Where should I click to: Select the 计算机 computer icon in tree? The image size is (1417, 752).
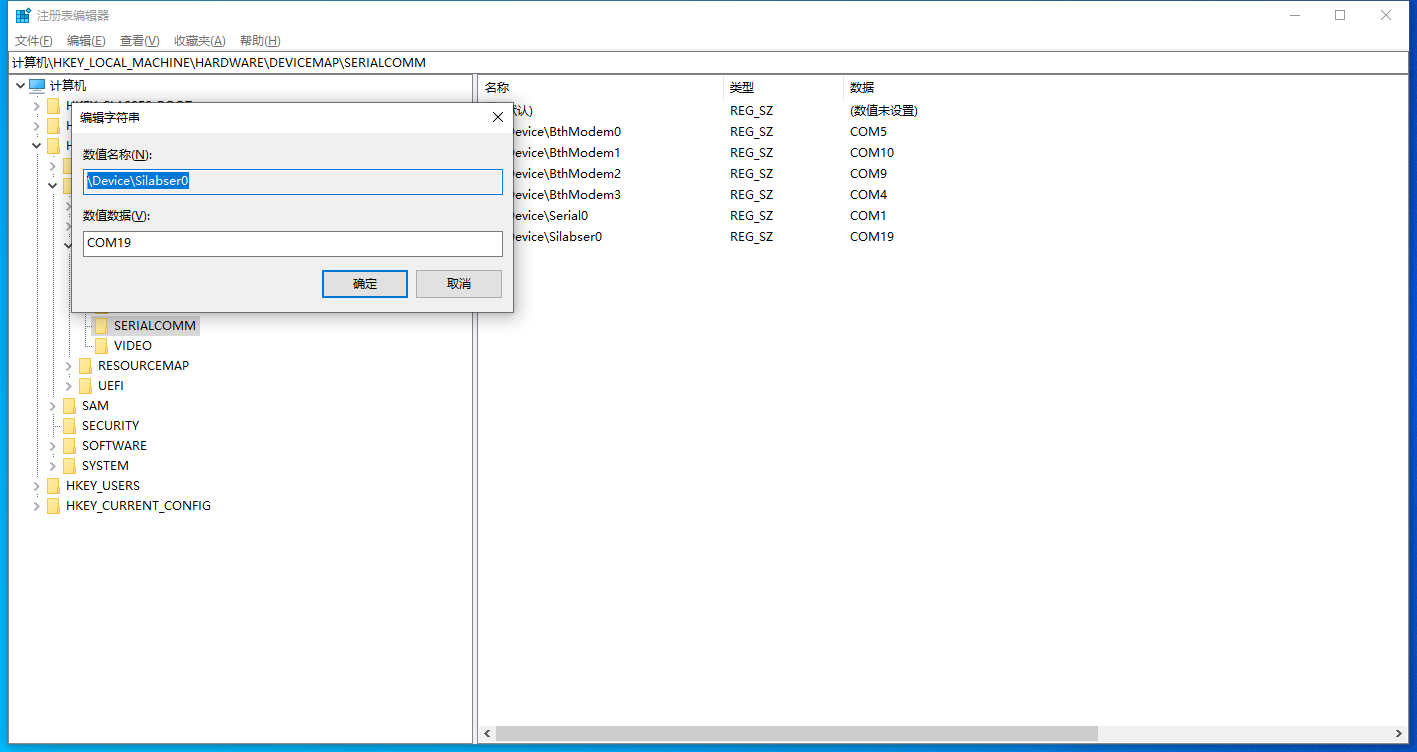click(x=37, y=85)
